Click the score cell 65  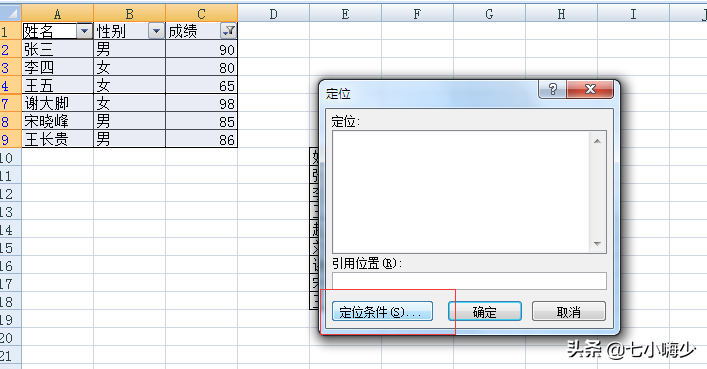coord(202,85)
